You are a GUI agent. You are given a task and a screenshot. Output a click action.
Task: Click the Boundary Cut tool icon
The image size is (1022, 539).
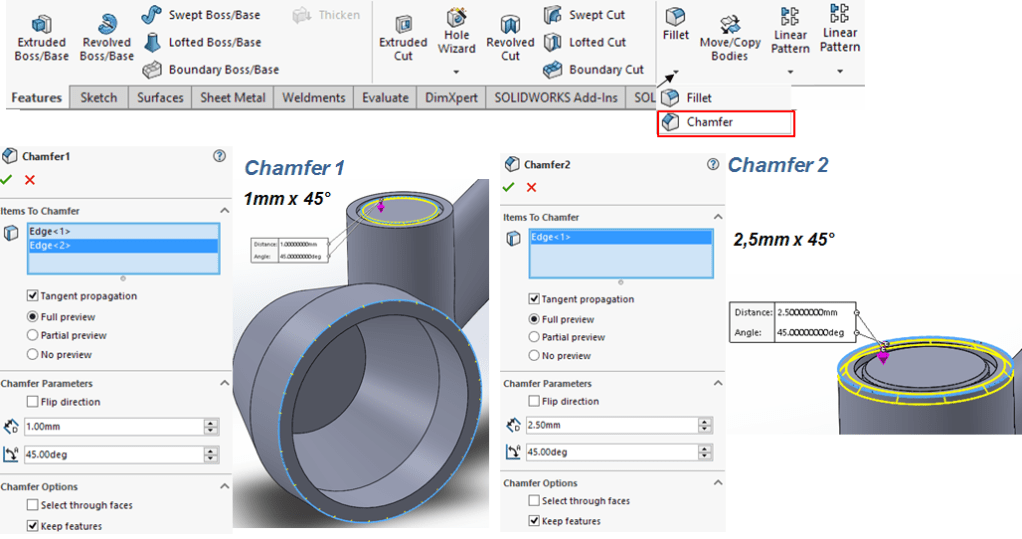pos(553,70)
